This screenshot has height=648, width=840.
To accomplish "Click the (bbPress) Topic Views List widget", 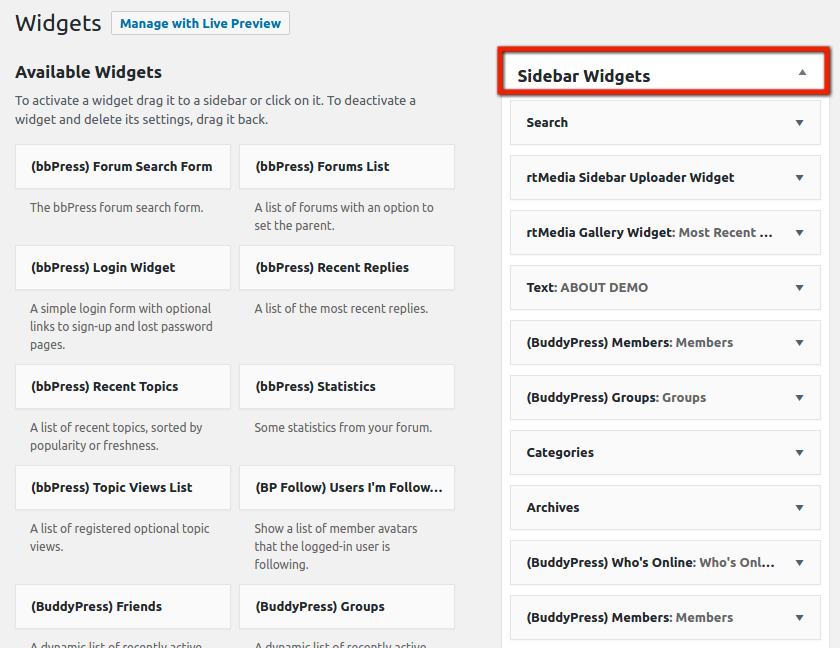I will tap(122, 487).
